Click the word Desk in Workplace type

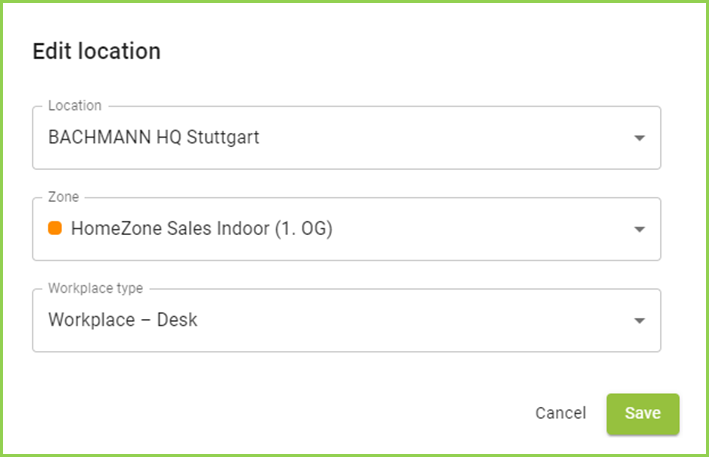(177, 321)
